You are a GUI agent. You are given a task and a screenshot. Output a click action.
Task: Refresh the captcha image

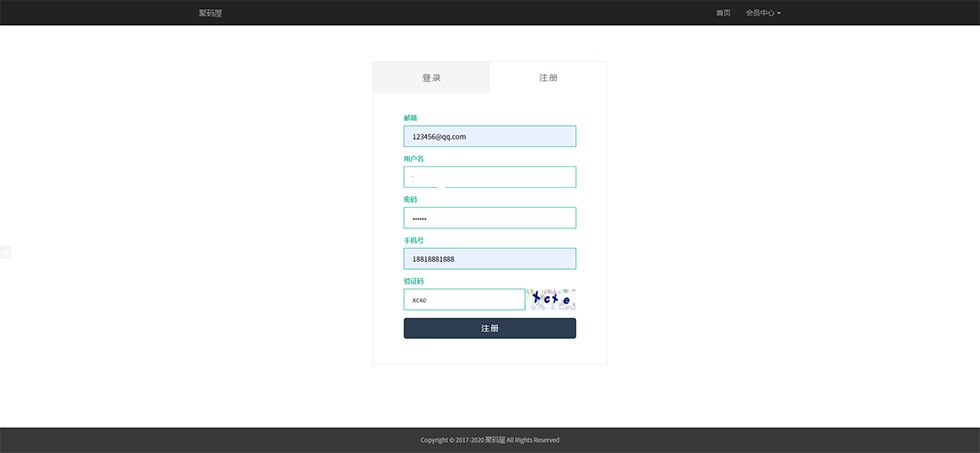click(551, 299)
